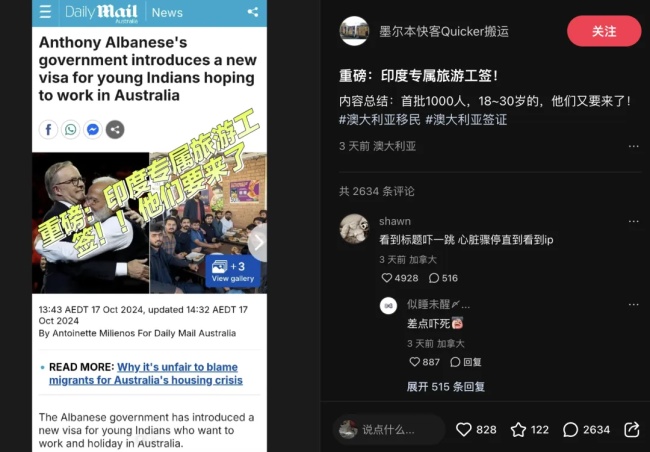Open the post share icon at bottom right

[632, 430]
